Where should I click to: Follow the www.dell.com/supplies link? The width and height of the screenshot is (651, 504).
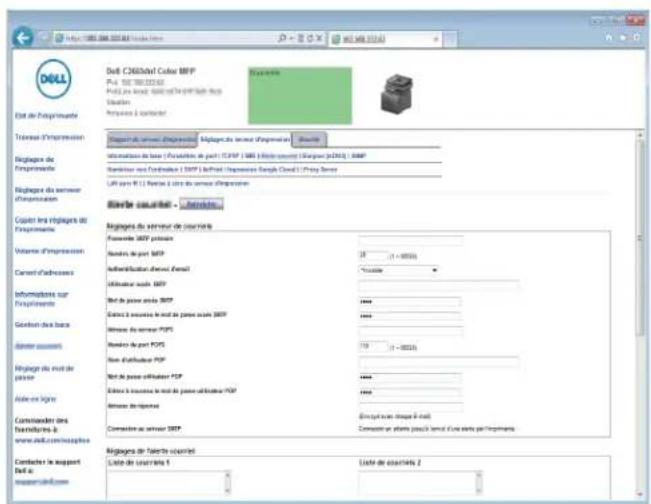52,440
